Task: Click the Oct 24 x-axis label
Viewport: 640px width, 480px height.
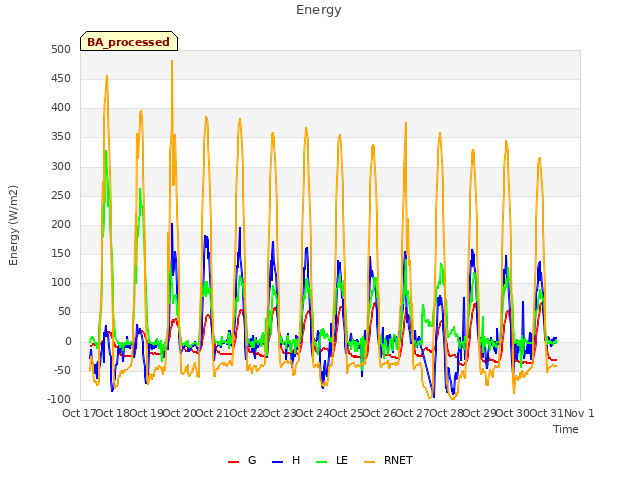Action: pos(312,413)
